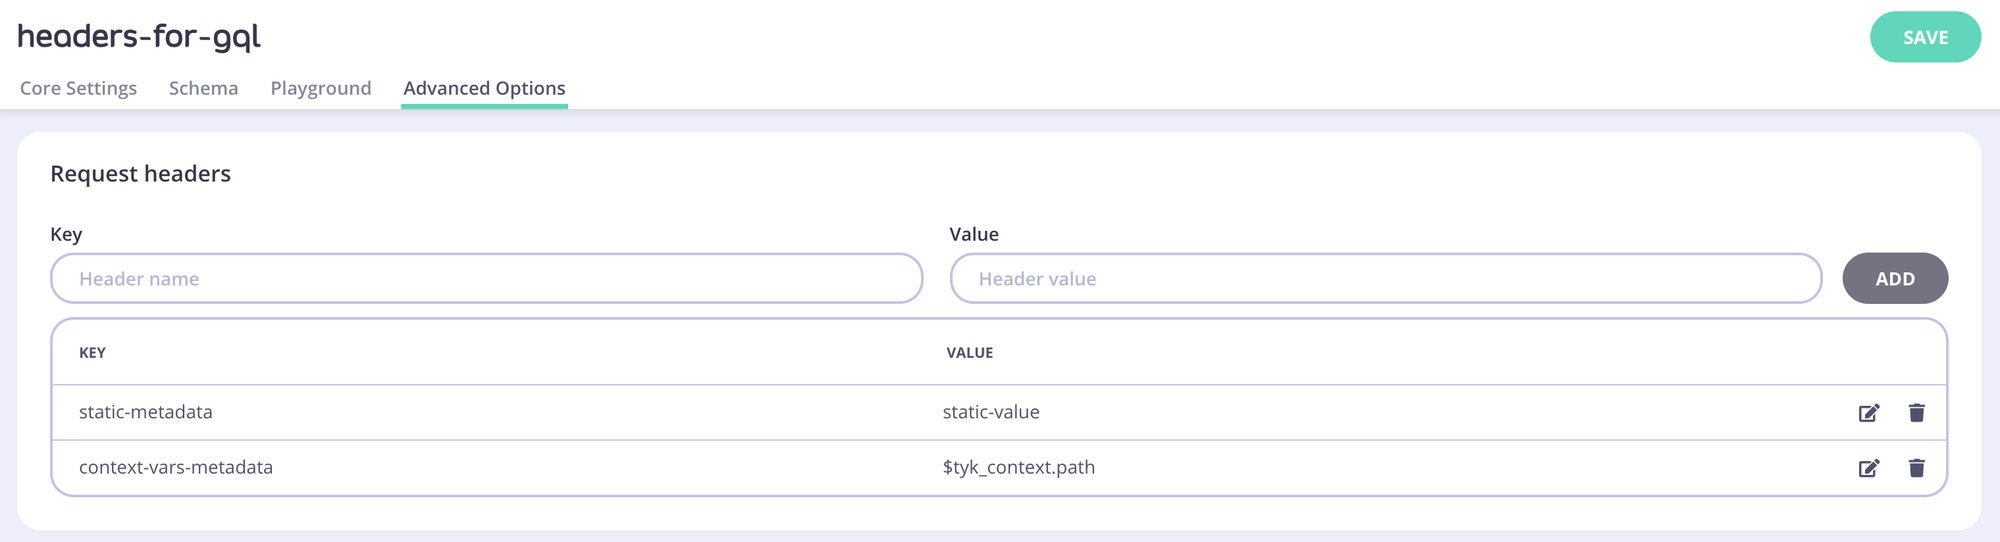Screen dimensions: 2000x542
Task: Click into the Header value field
Action: (x=1385, y=279)
